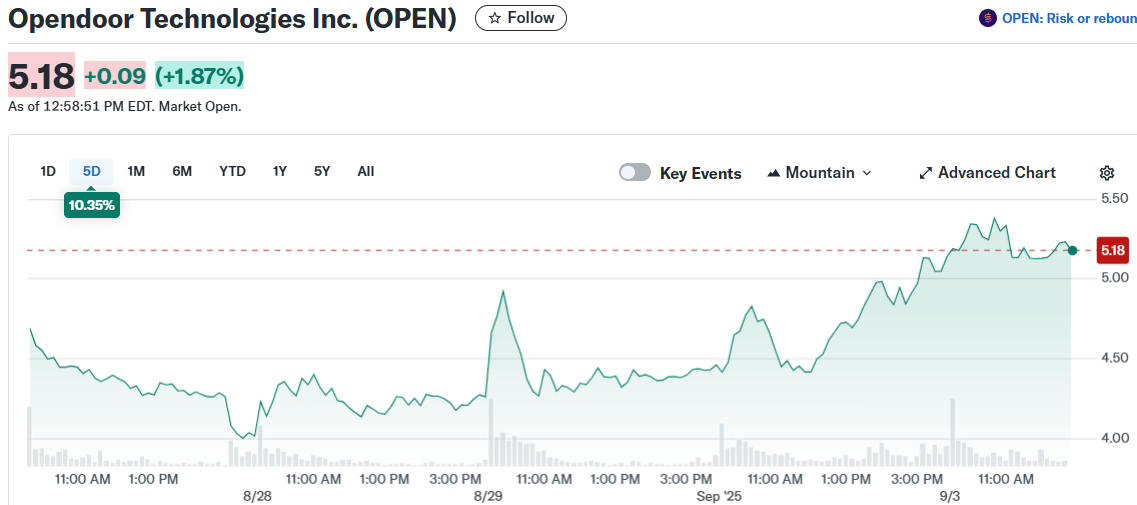Click the large 5.18 stock price
Image resolution: width=1137 pixels, height=505 pixels.
41,75
